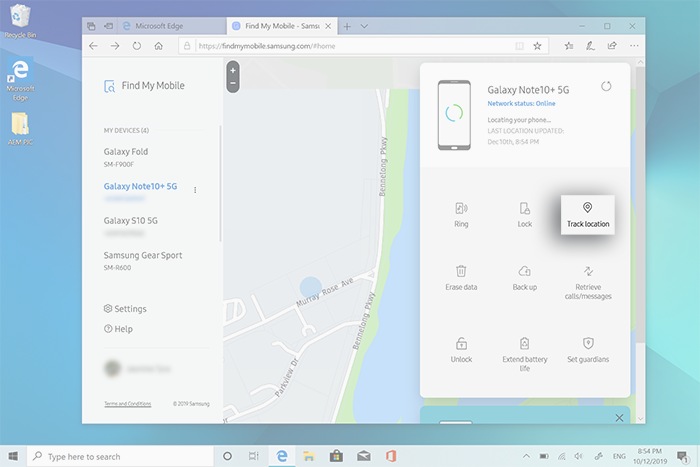Open Find My Mobile Settings
This screenshot has width=700, height=467.
tap(125, 309)
